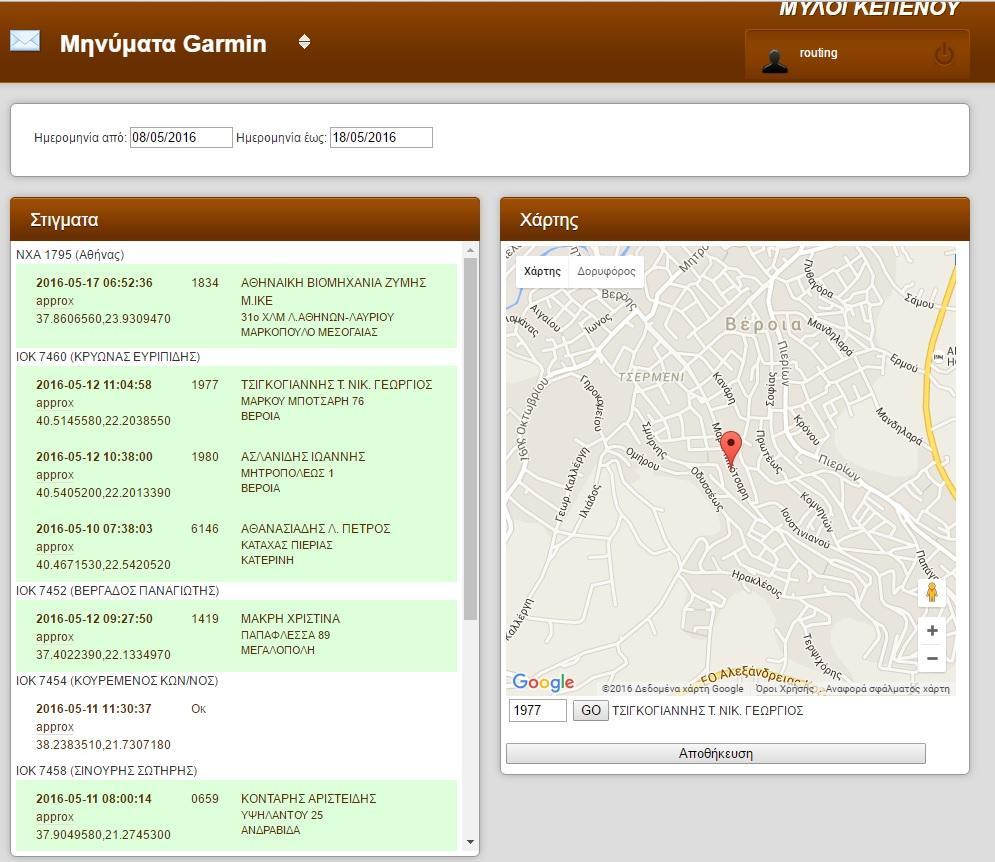Viewport: 995px width, 862px height.
Task: Click the routing user avatar icon
Action: click(x=775, y=61)
